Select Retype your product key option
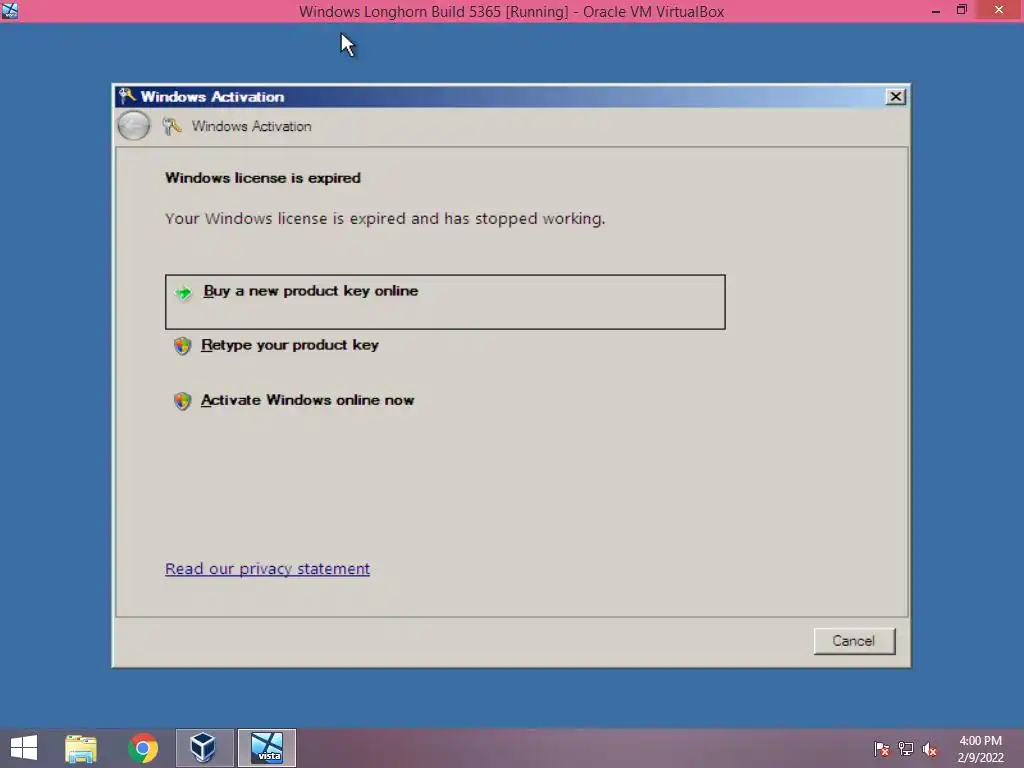1024x768 pixels. click(x=289, y=345)
